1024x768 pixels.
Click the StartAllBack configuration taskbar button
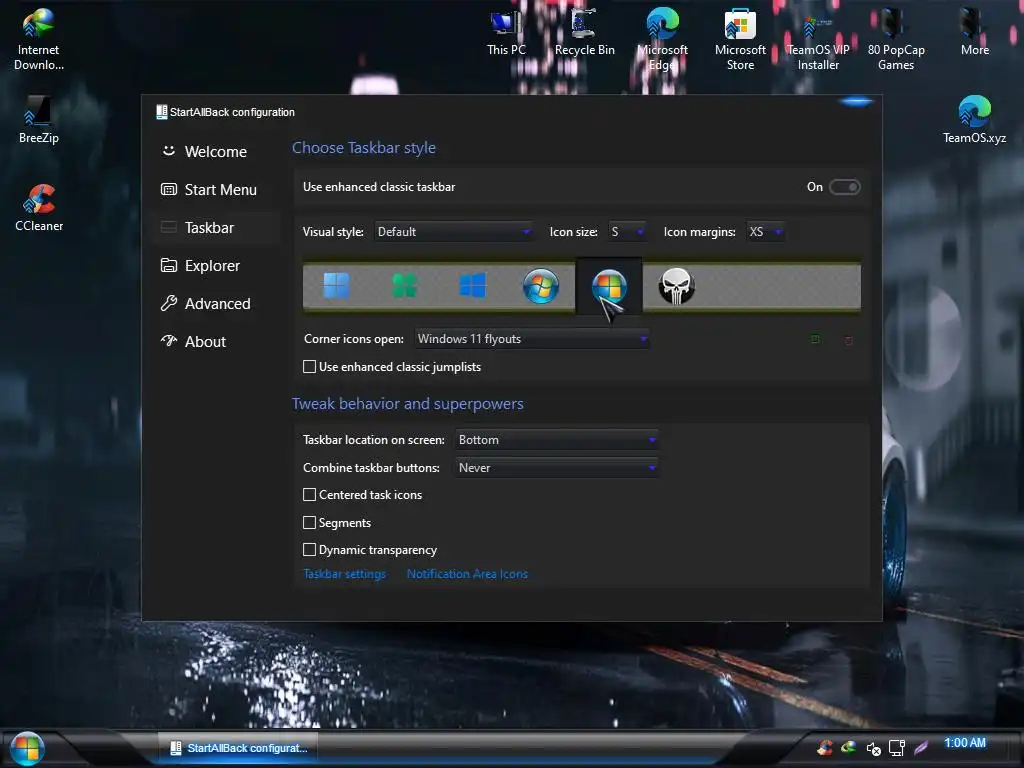click(x=238, y=748)
